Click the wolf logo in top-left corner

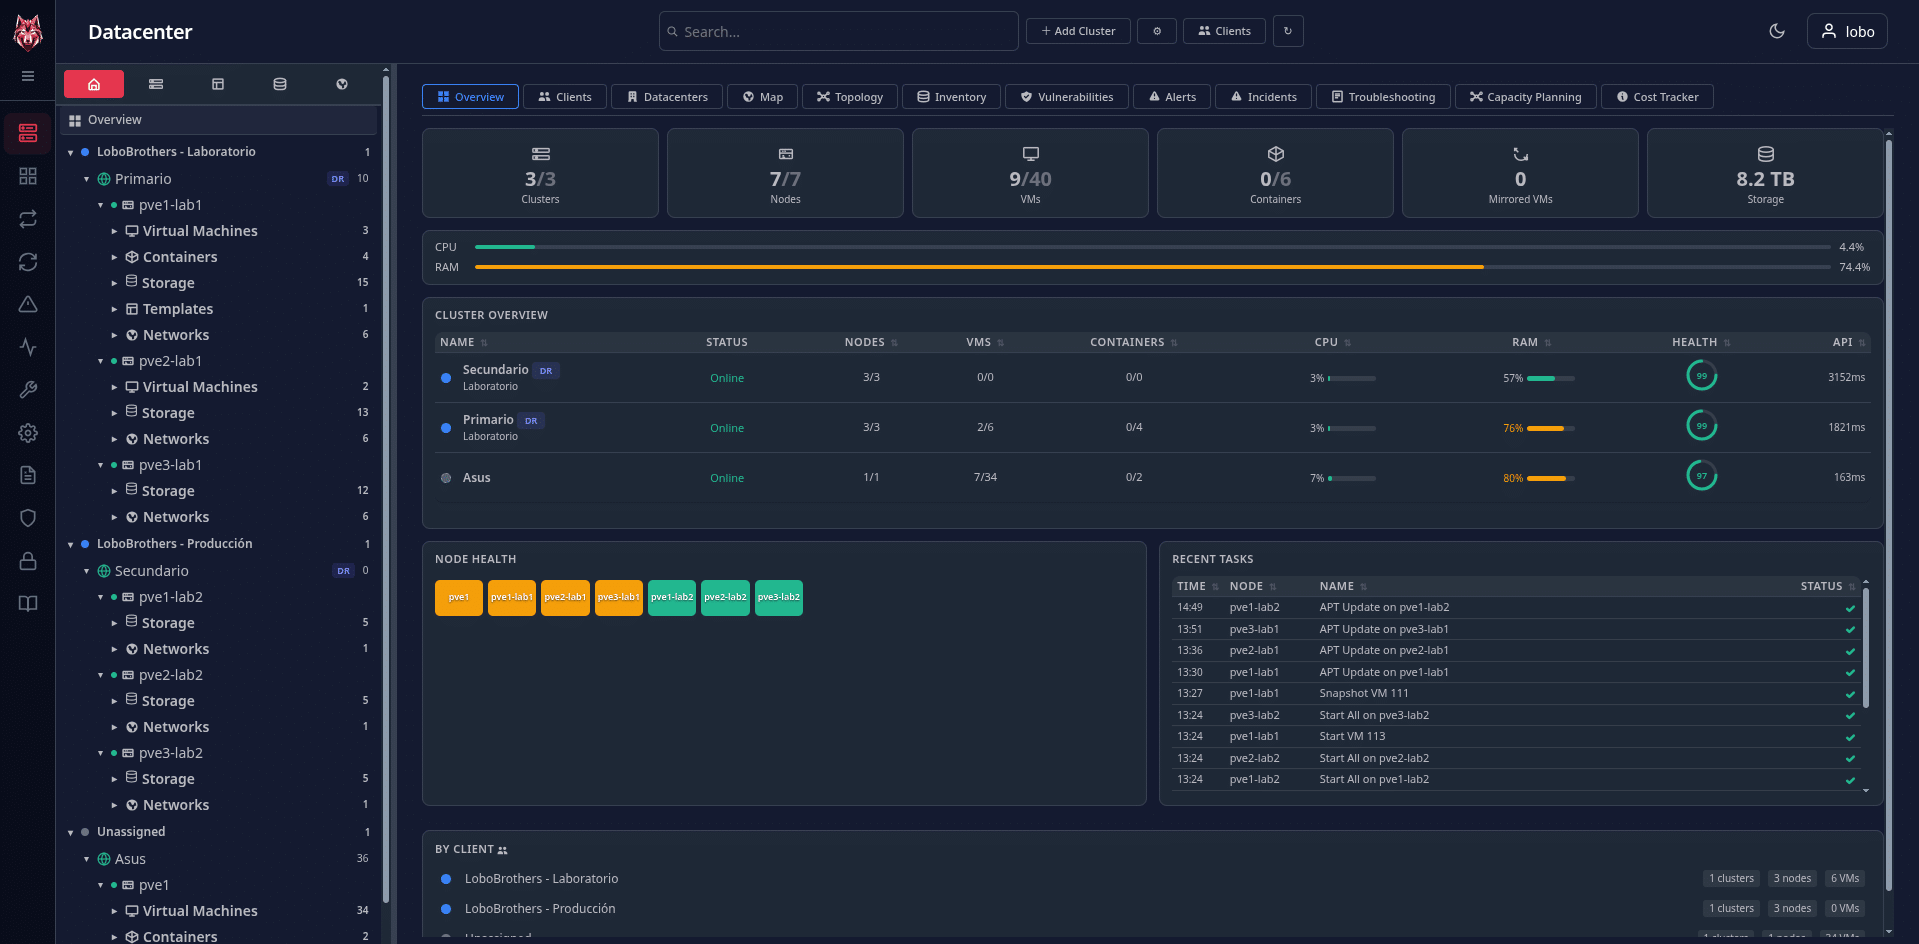[28, 32]
